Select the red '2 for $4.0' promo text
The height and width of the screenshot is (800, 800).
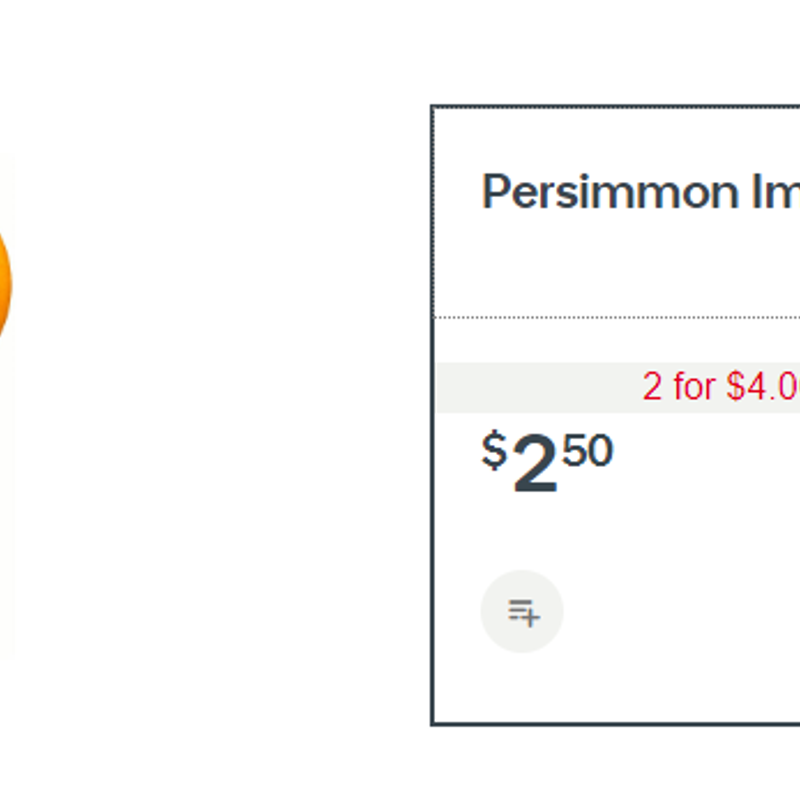click(x=721, y=386)
